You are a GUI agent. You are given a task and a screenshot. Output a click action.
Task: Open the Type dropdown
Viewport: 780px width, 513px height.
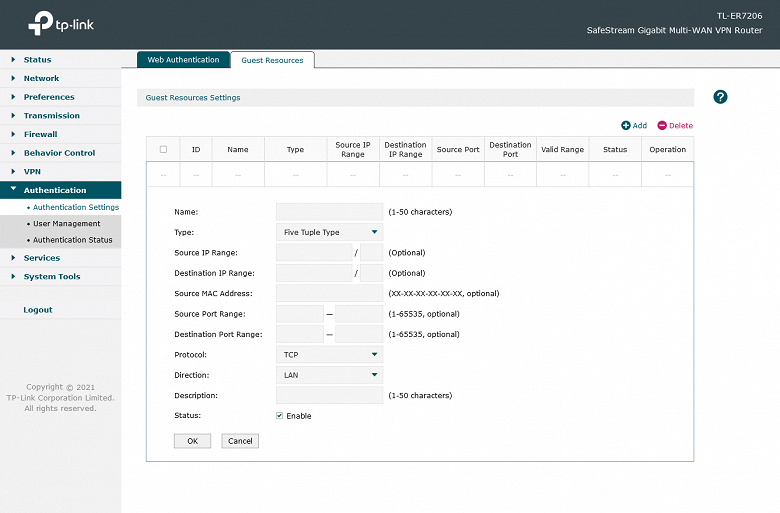point(329,232)
